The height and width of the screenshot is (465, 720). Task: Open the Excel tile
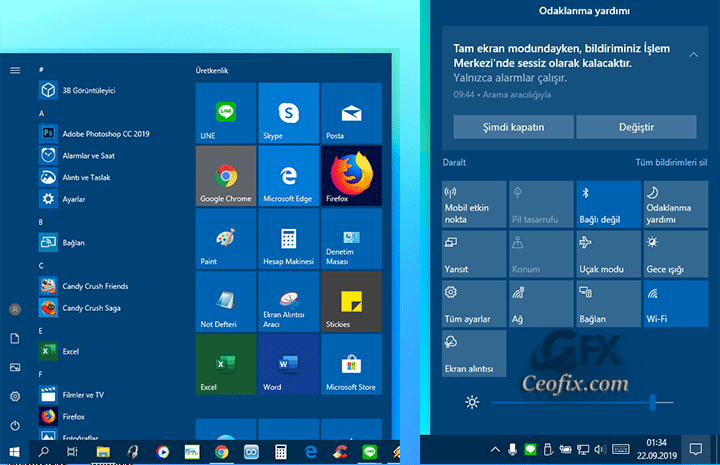tap(226, 364)
